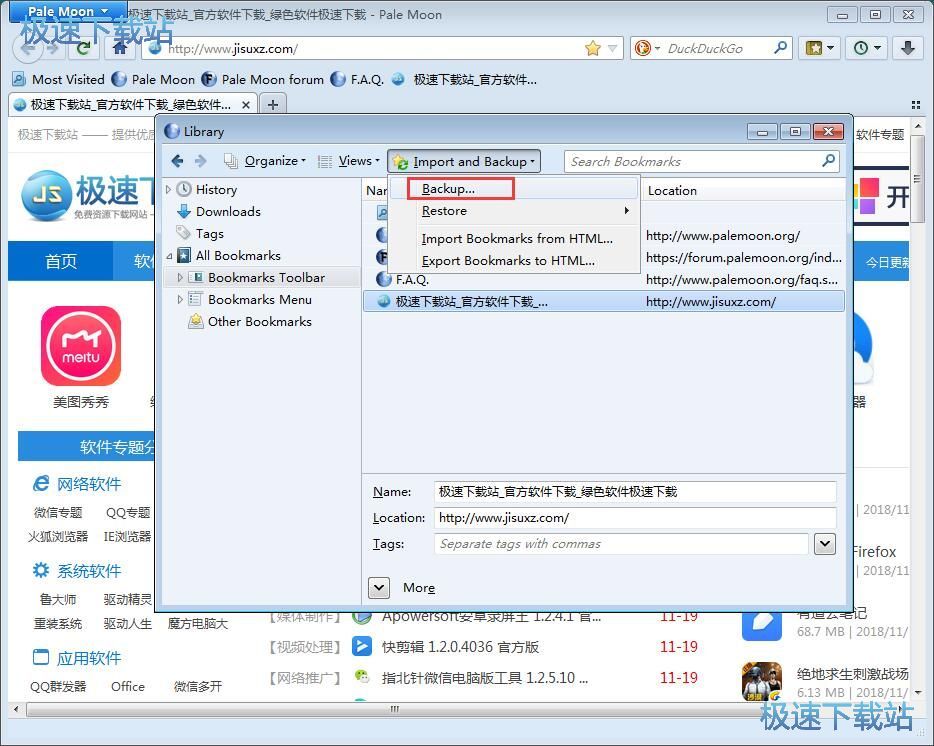Open the Pale Moon forum bookmark
The image size is (934, 746).
tap(263, 79)
